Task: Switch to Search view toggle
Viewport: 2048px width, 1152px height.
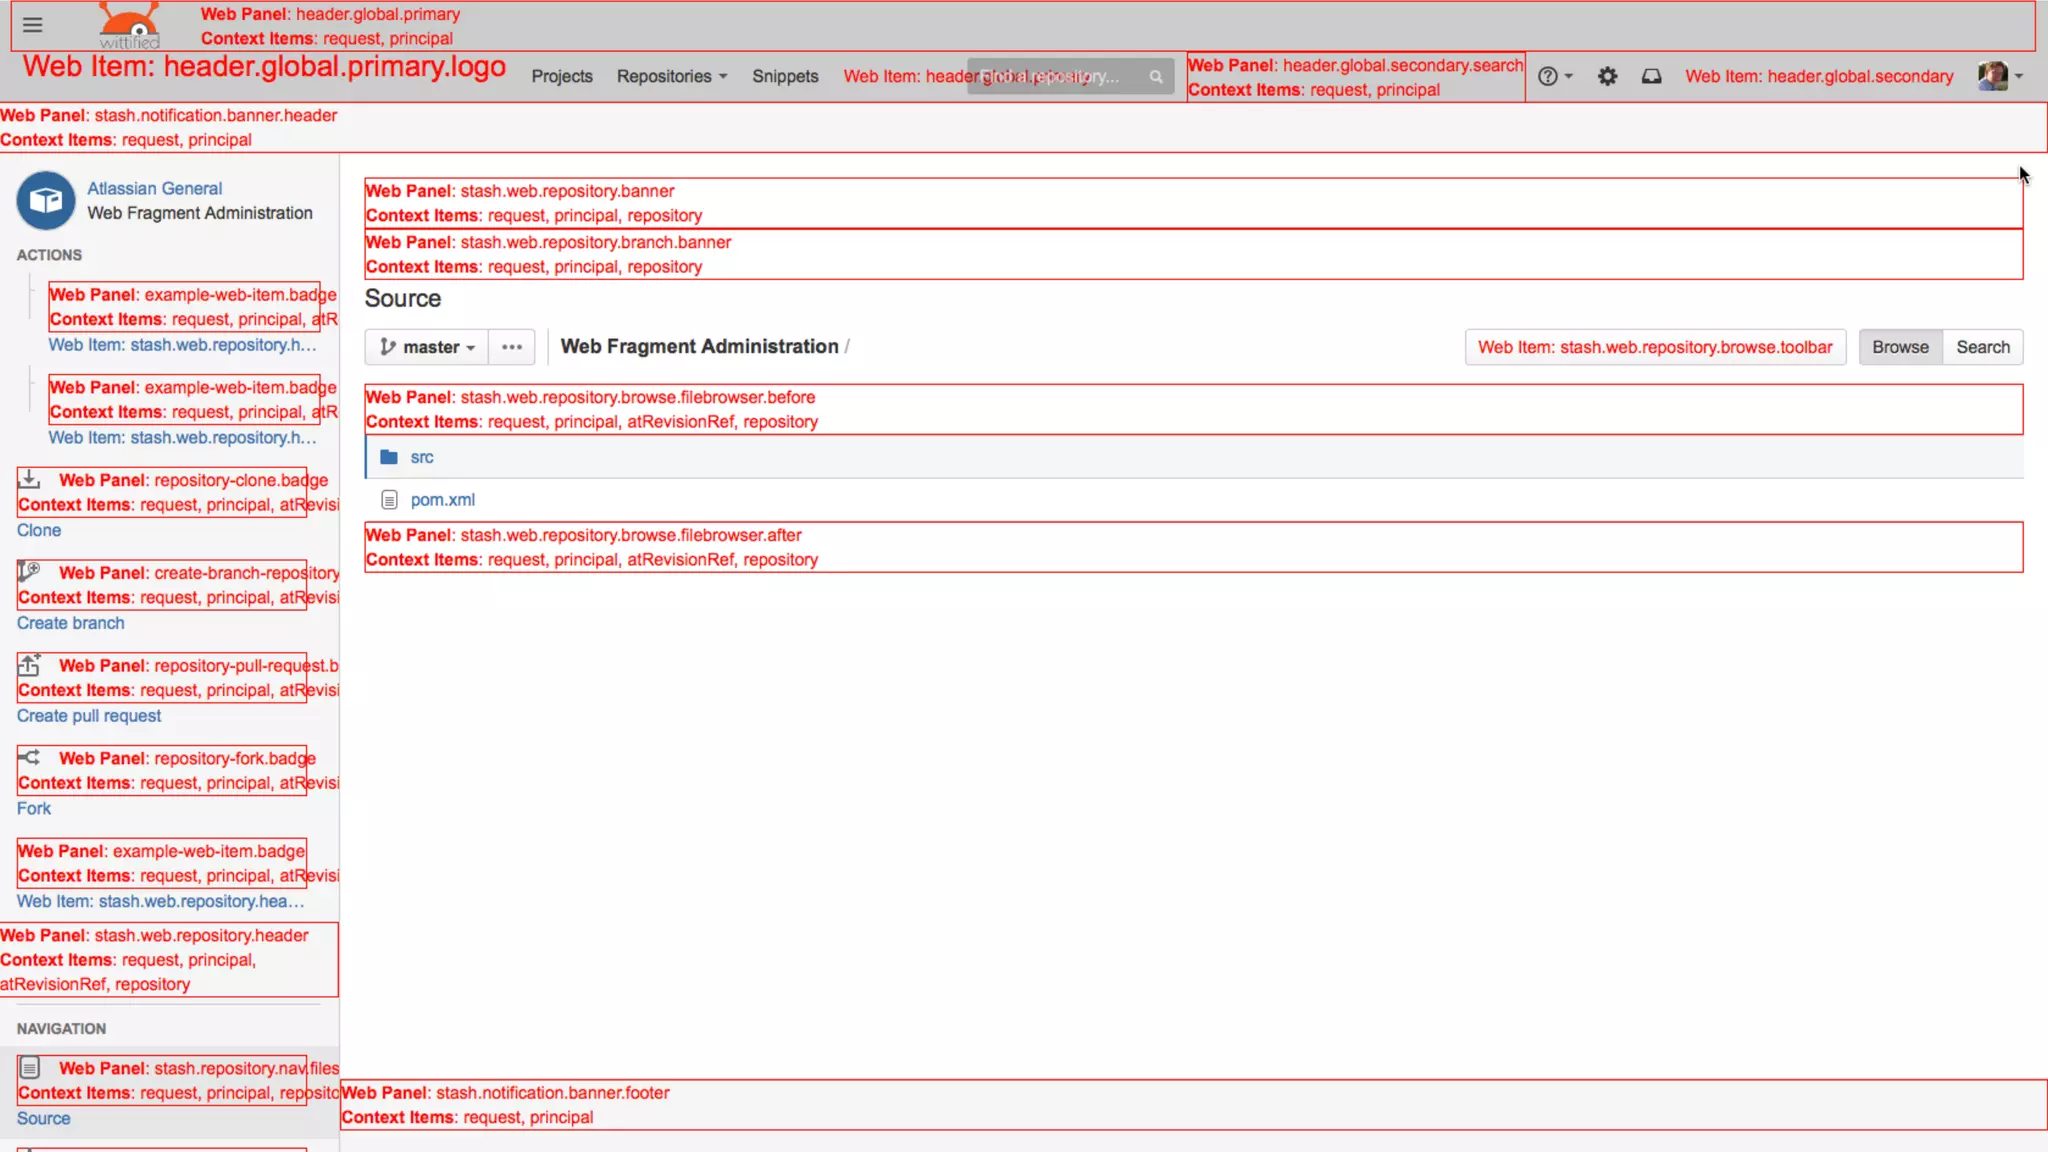Action: pos(1982,347)
